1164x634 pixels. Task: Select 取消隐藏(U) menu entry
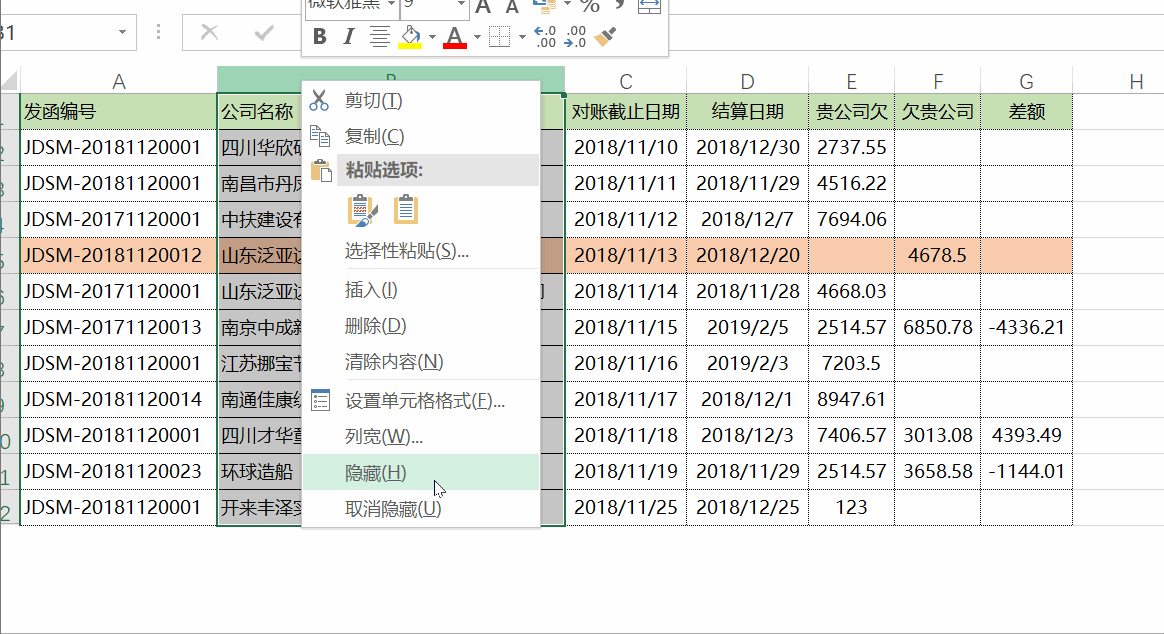tap(421, 509)
